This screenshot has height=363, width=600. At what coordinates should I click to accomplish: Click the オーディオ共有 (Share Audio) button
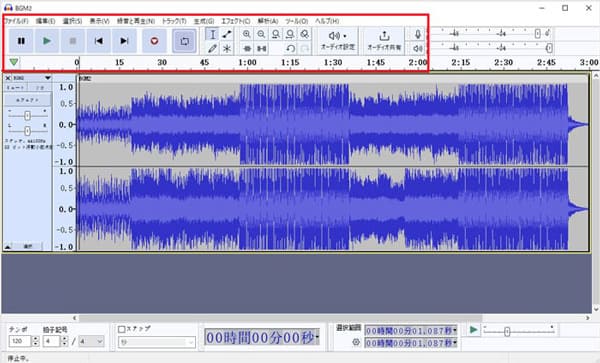[x=384, y=41]
